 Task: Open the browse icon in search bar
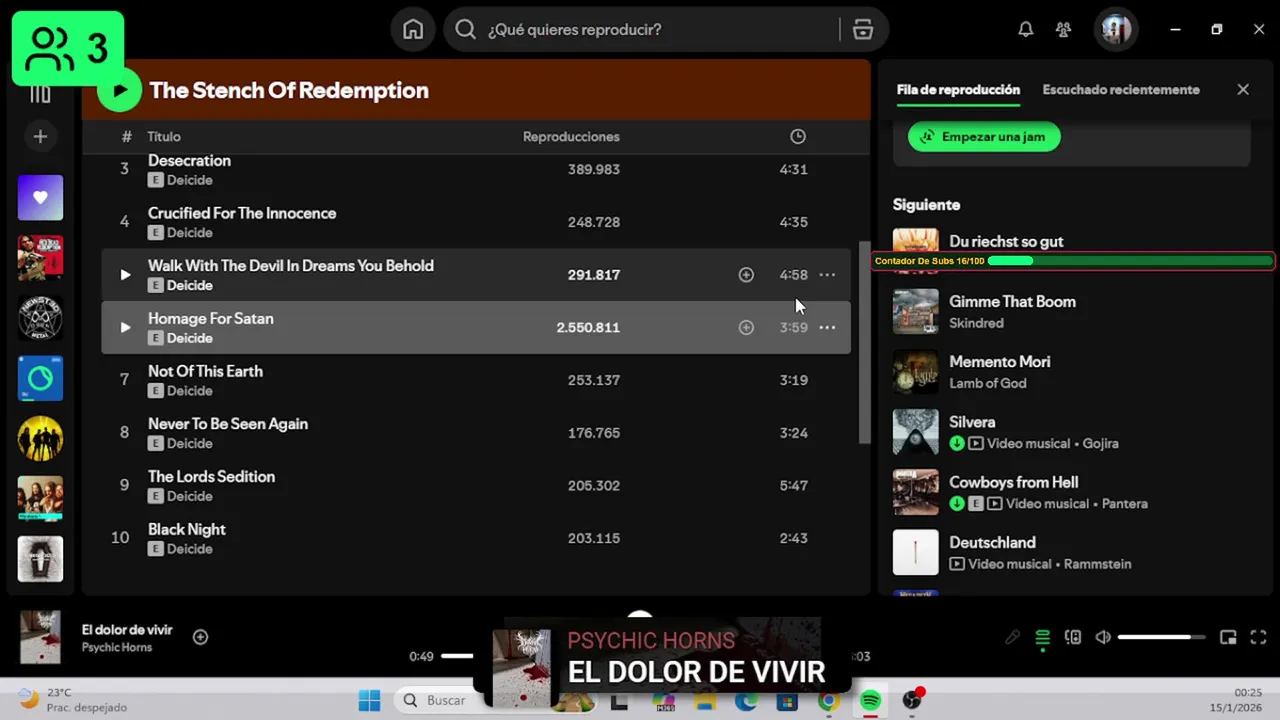(863, 30)
